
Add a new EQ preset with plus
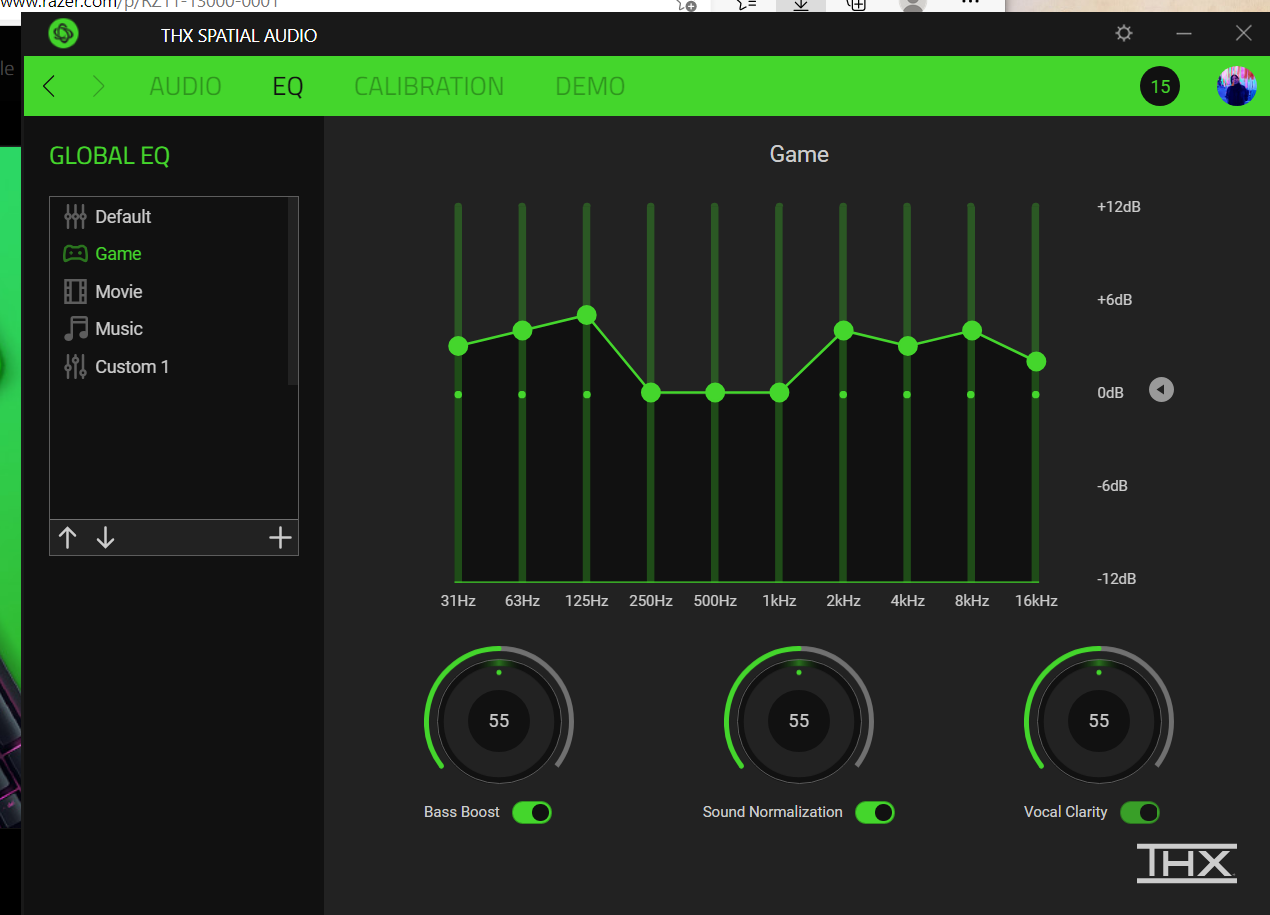pyautogui.click(x=280, y=538)
